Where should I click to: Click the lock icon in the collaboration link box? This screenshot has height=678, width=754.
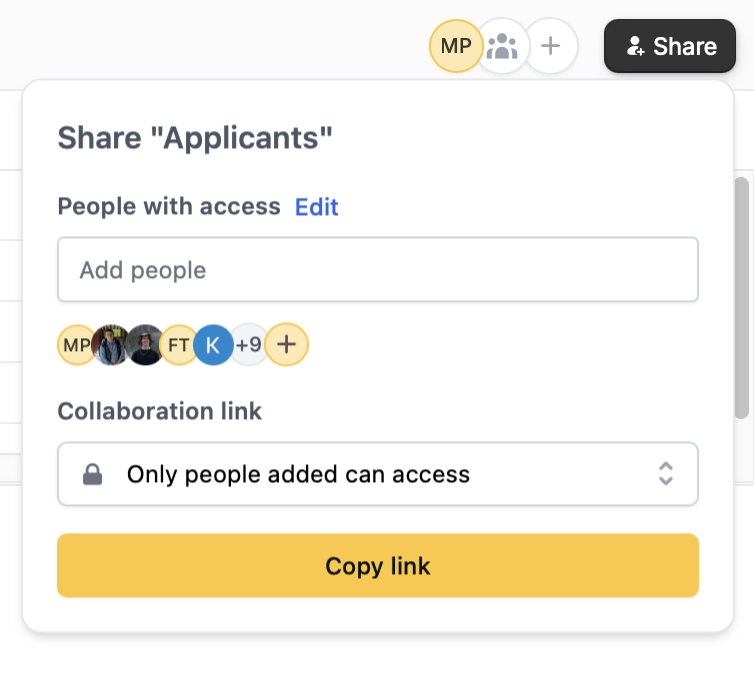click(x=92, y=475)
